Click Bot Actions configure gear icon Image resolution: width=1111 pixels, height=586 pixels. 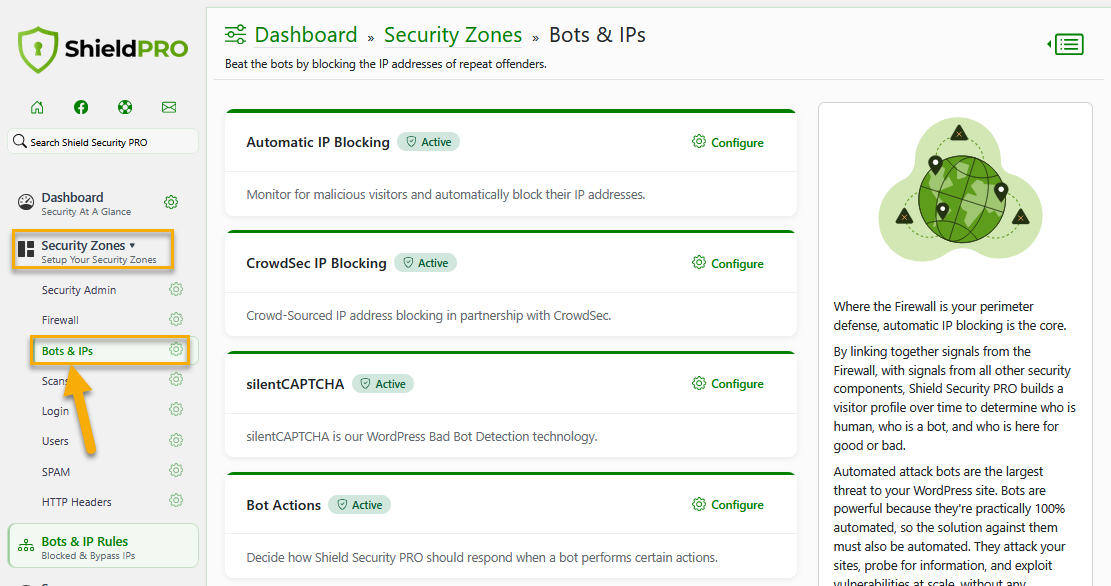point(699,504)
